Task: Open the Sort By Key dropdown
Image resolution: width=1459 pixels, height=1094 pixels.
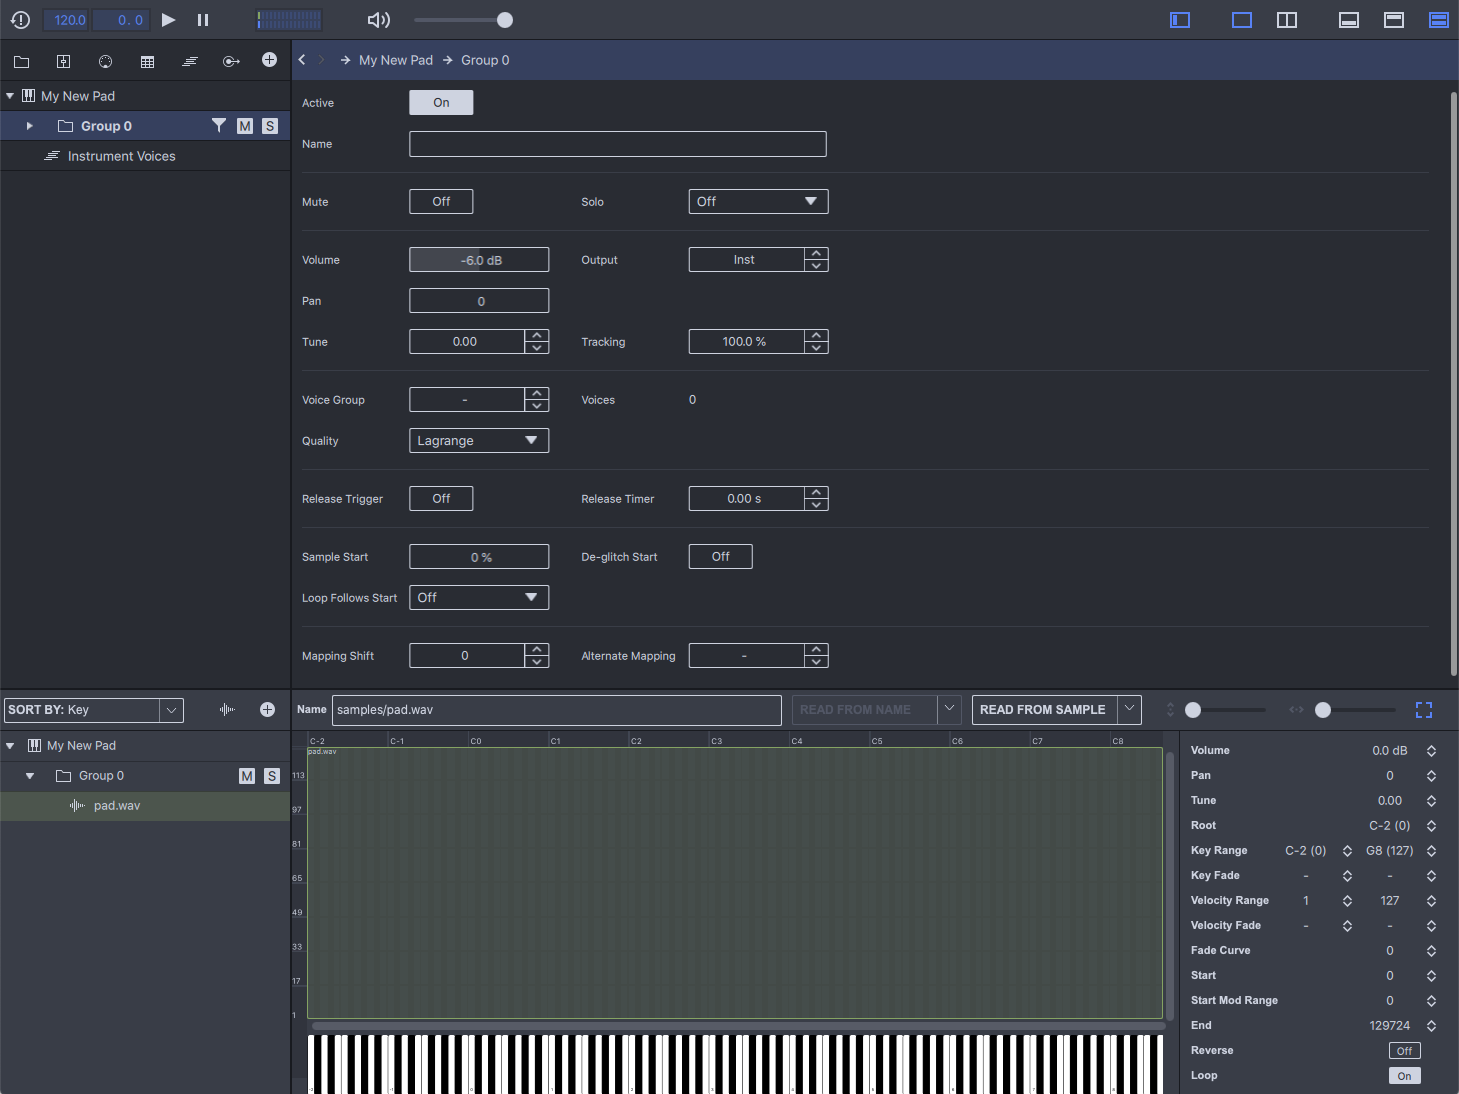Action: coord(94,710)
